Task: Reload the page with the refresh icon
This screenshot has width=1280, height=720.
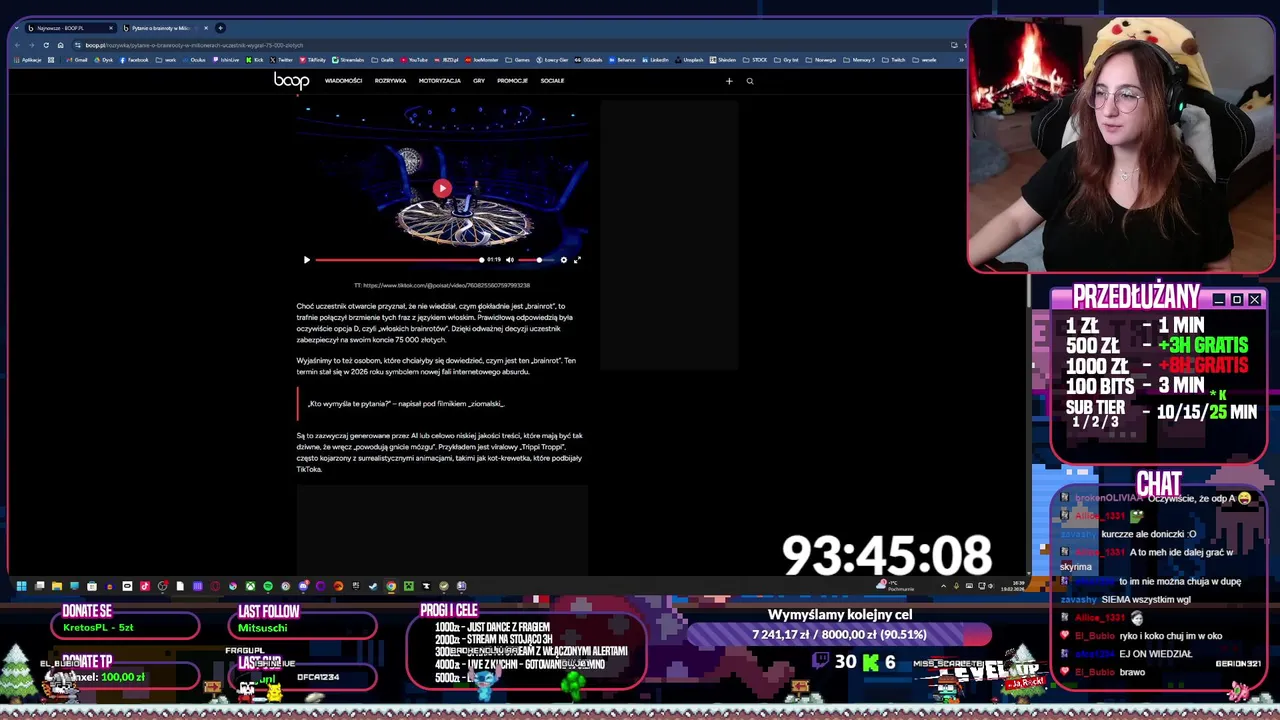Action: click(46, 45)
